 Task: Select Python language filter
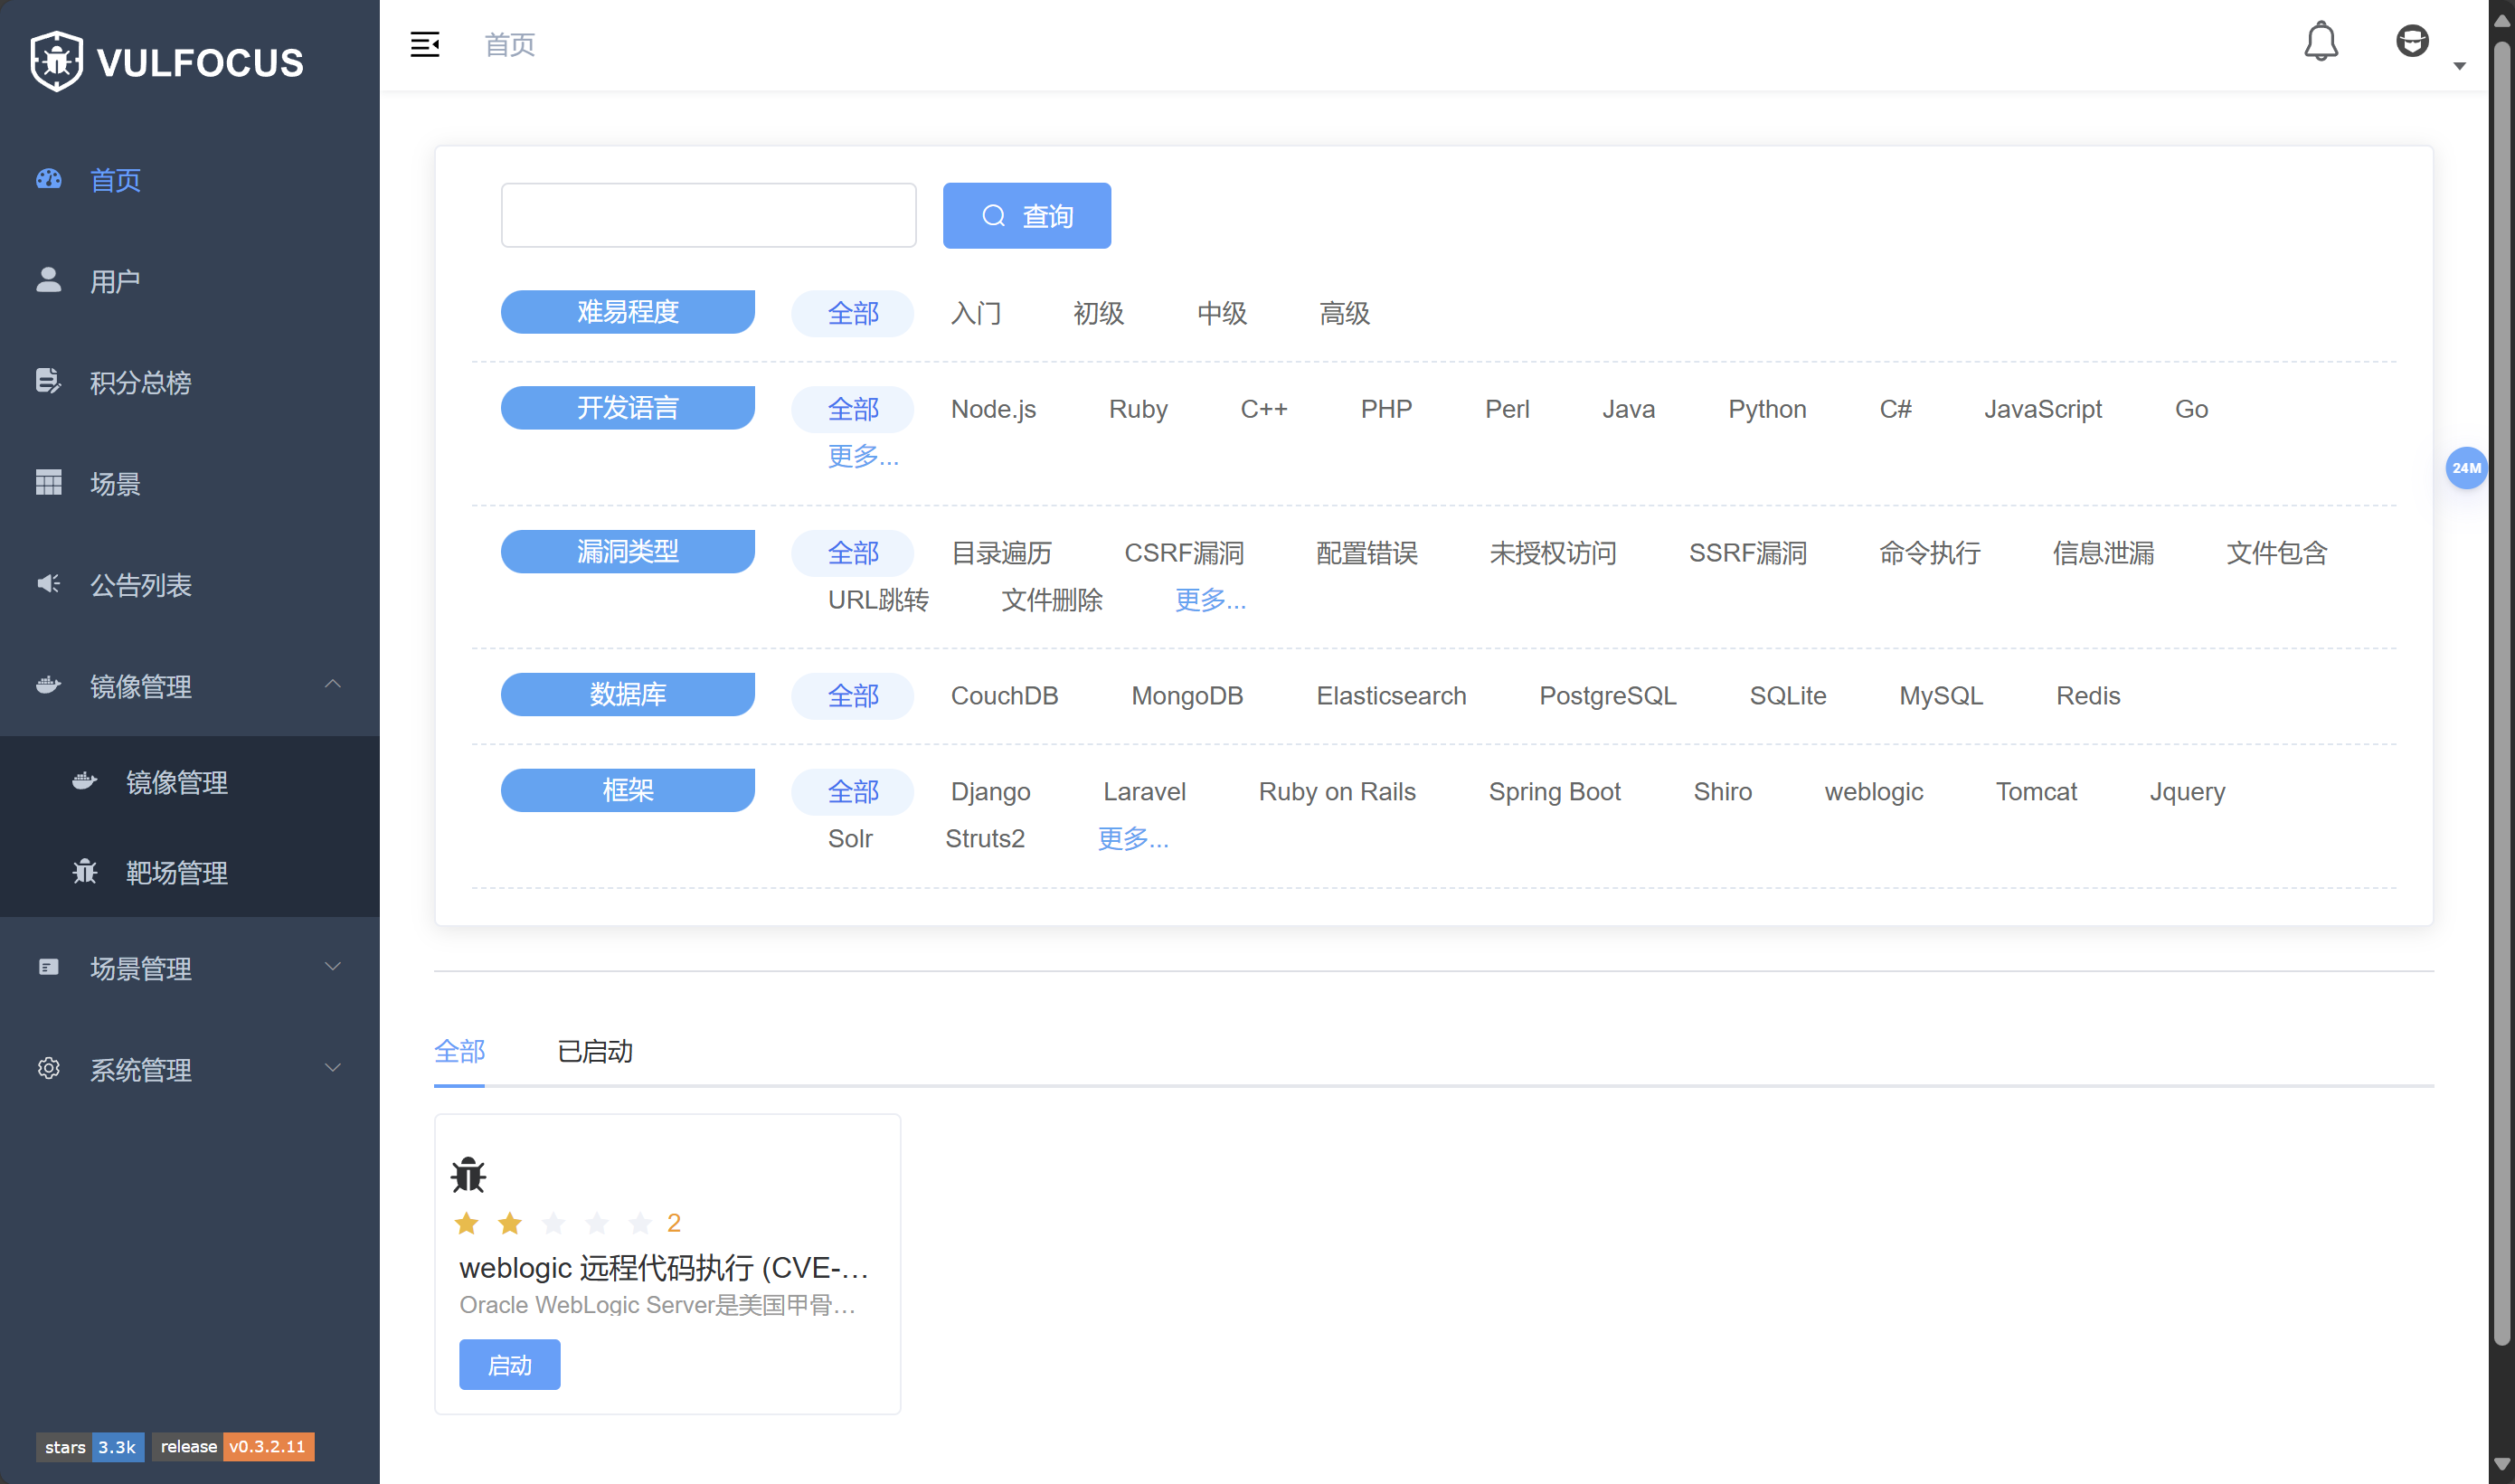click(1766, 409)
